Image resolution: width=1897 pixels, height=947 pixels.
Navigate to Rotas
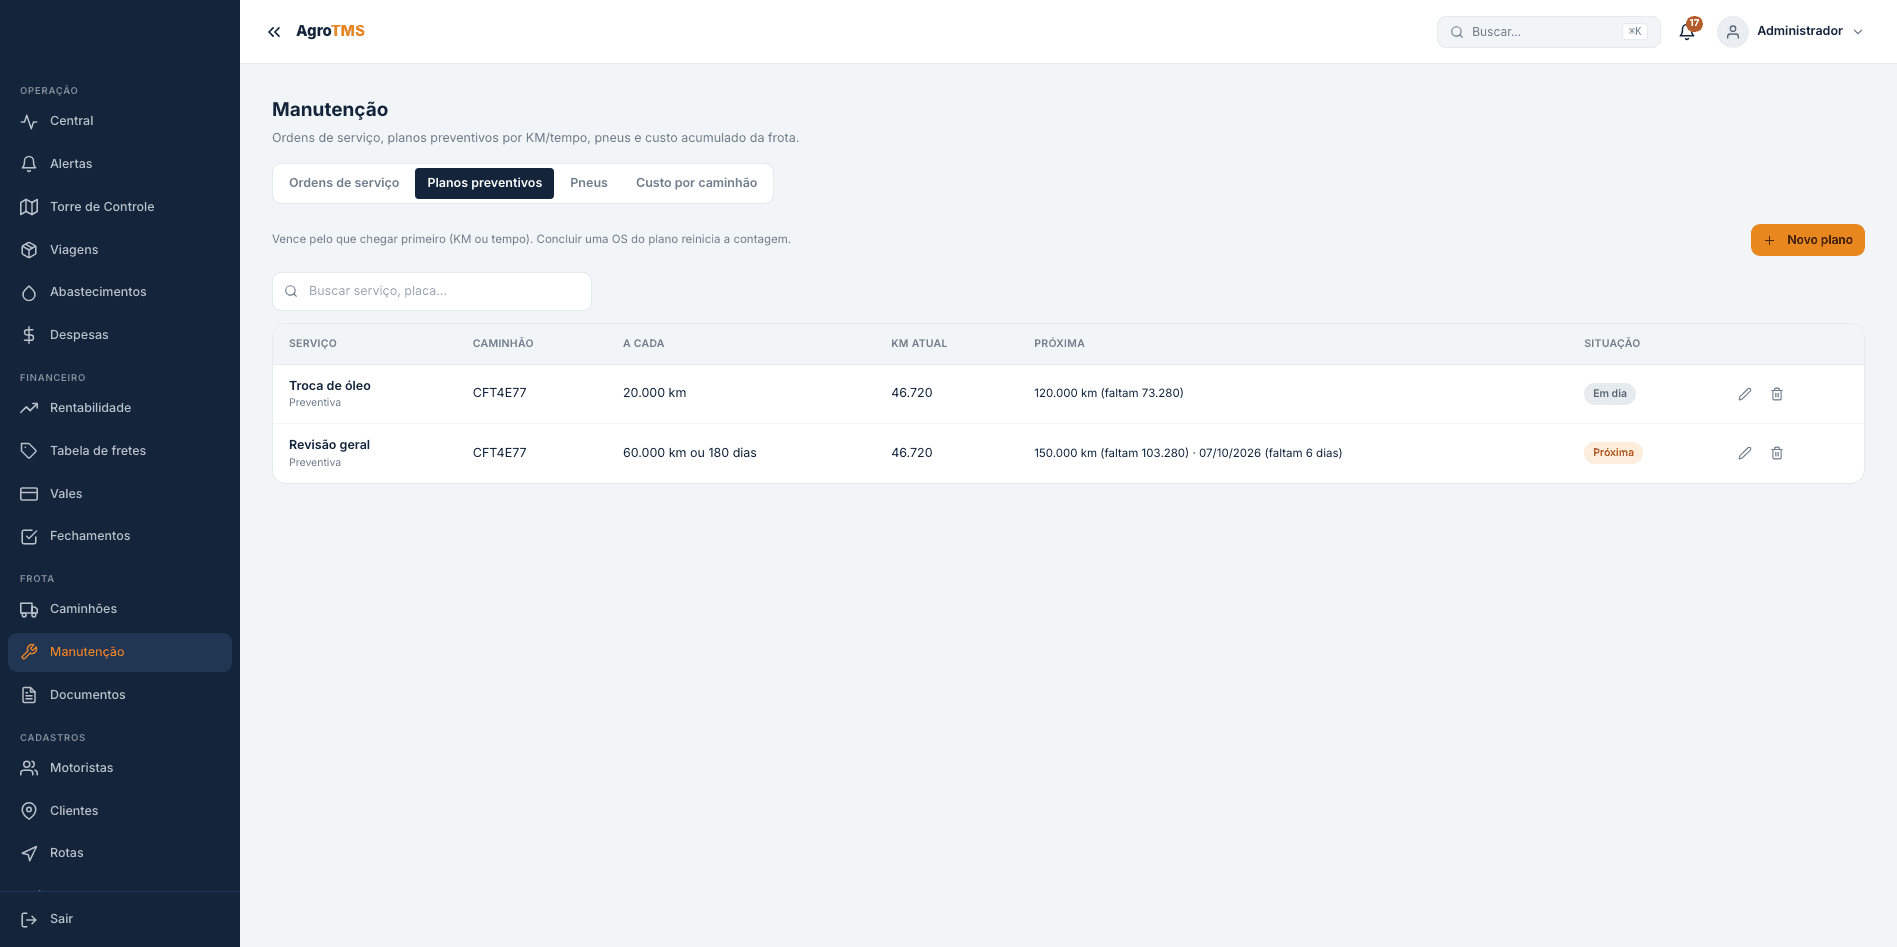coord(120,853)
